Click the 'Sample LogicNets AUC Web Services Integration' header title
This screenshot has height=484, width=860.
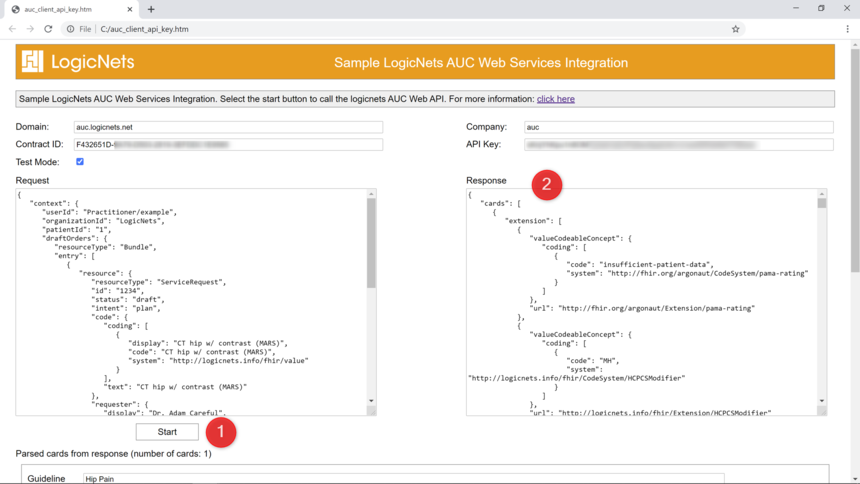pos(481,63)
